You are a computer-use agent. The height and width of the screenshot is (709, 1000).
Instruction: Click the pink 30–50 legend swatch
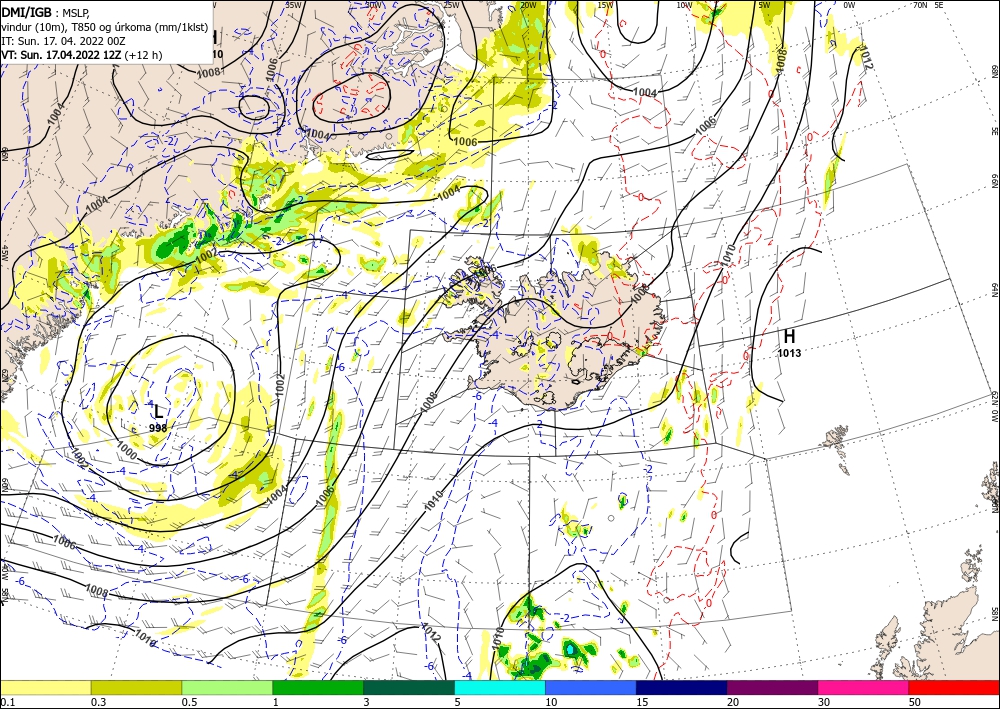coord(864,687)
